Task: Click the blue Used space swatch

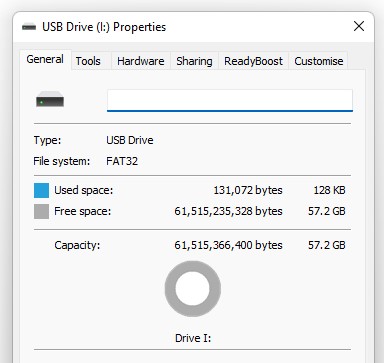Action: (x=41, y=190)
